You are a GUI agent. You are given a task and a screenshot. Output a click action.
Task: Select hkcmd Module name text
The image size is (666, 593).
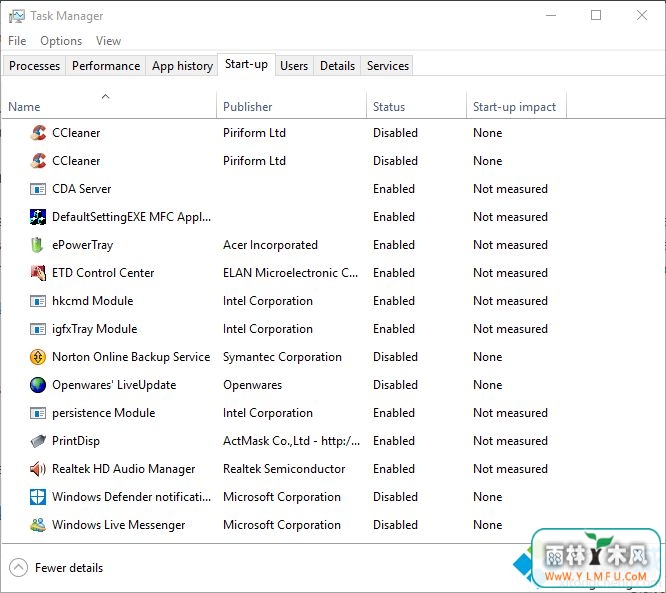coord(93,301)
